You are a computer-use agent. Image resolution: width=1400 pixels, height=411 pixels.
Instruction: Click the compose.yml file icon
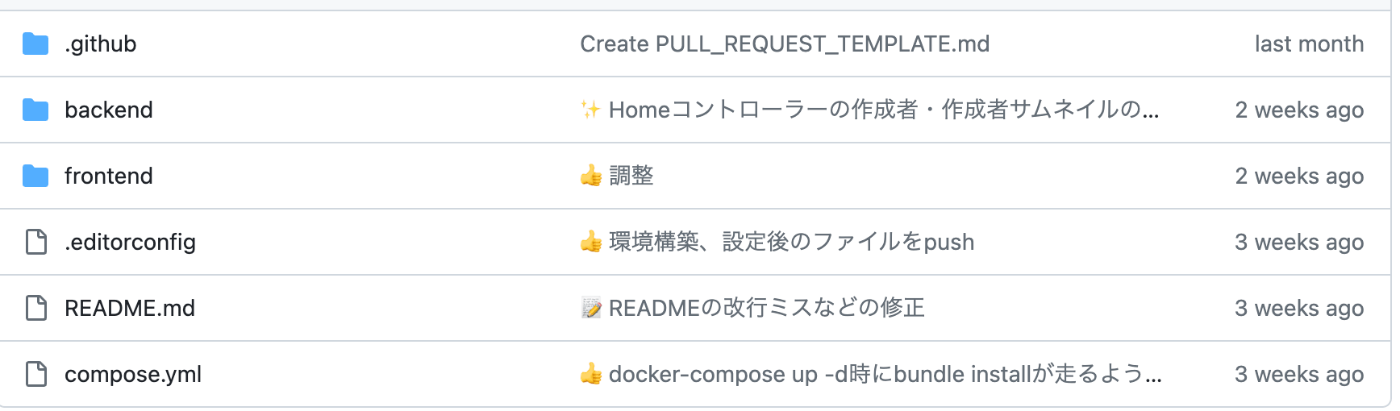pos(36,374)
